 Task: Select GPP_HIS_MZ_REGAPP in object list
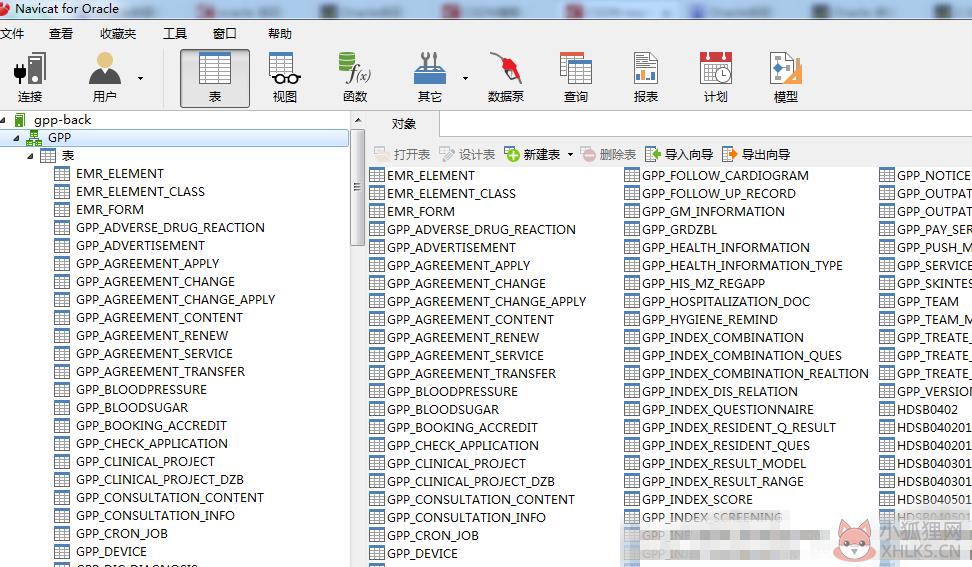pos(703,283)
